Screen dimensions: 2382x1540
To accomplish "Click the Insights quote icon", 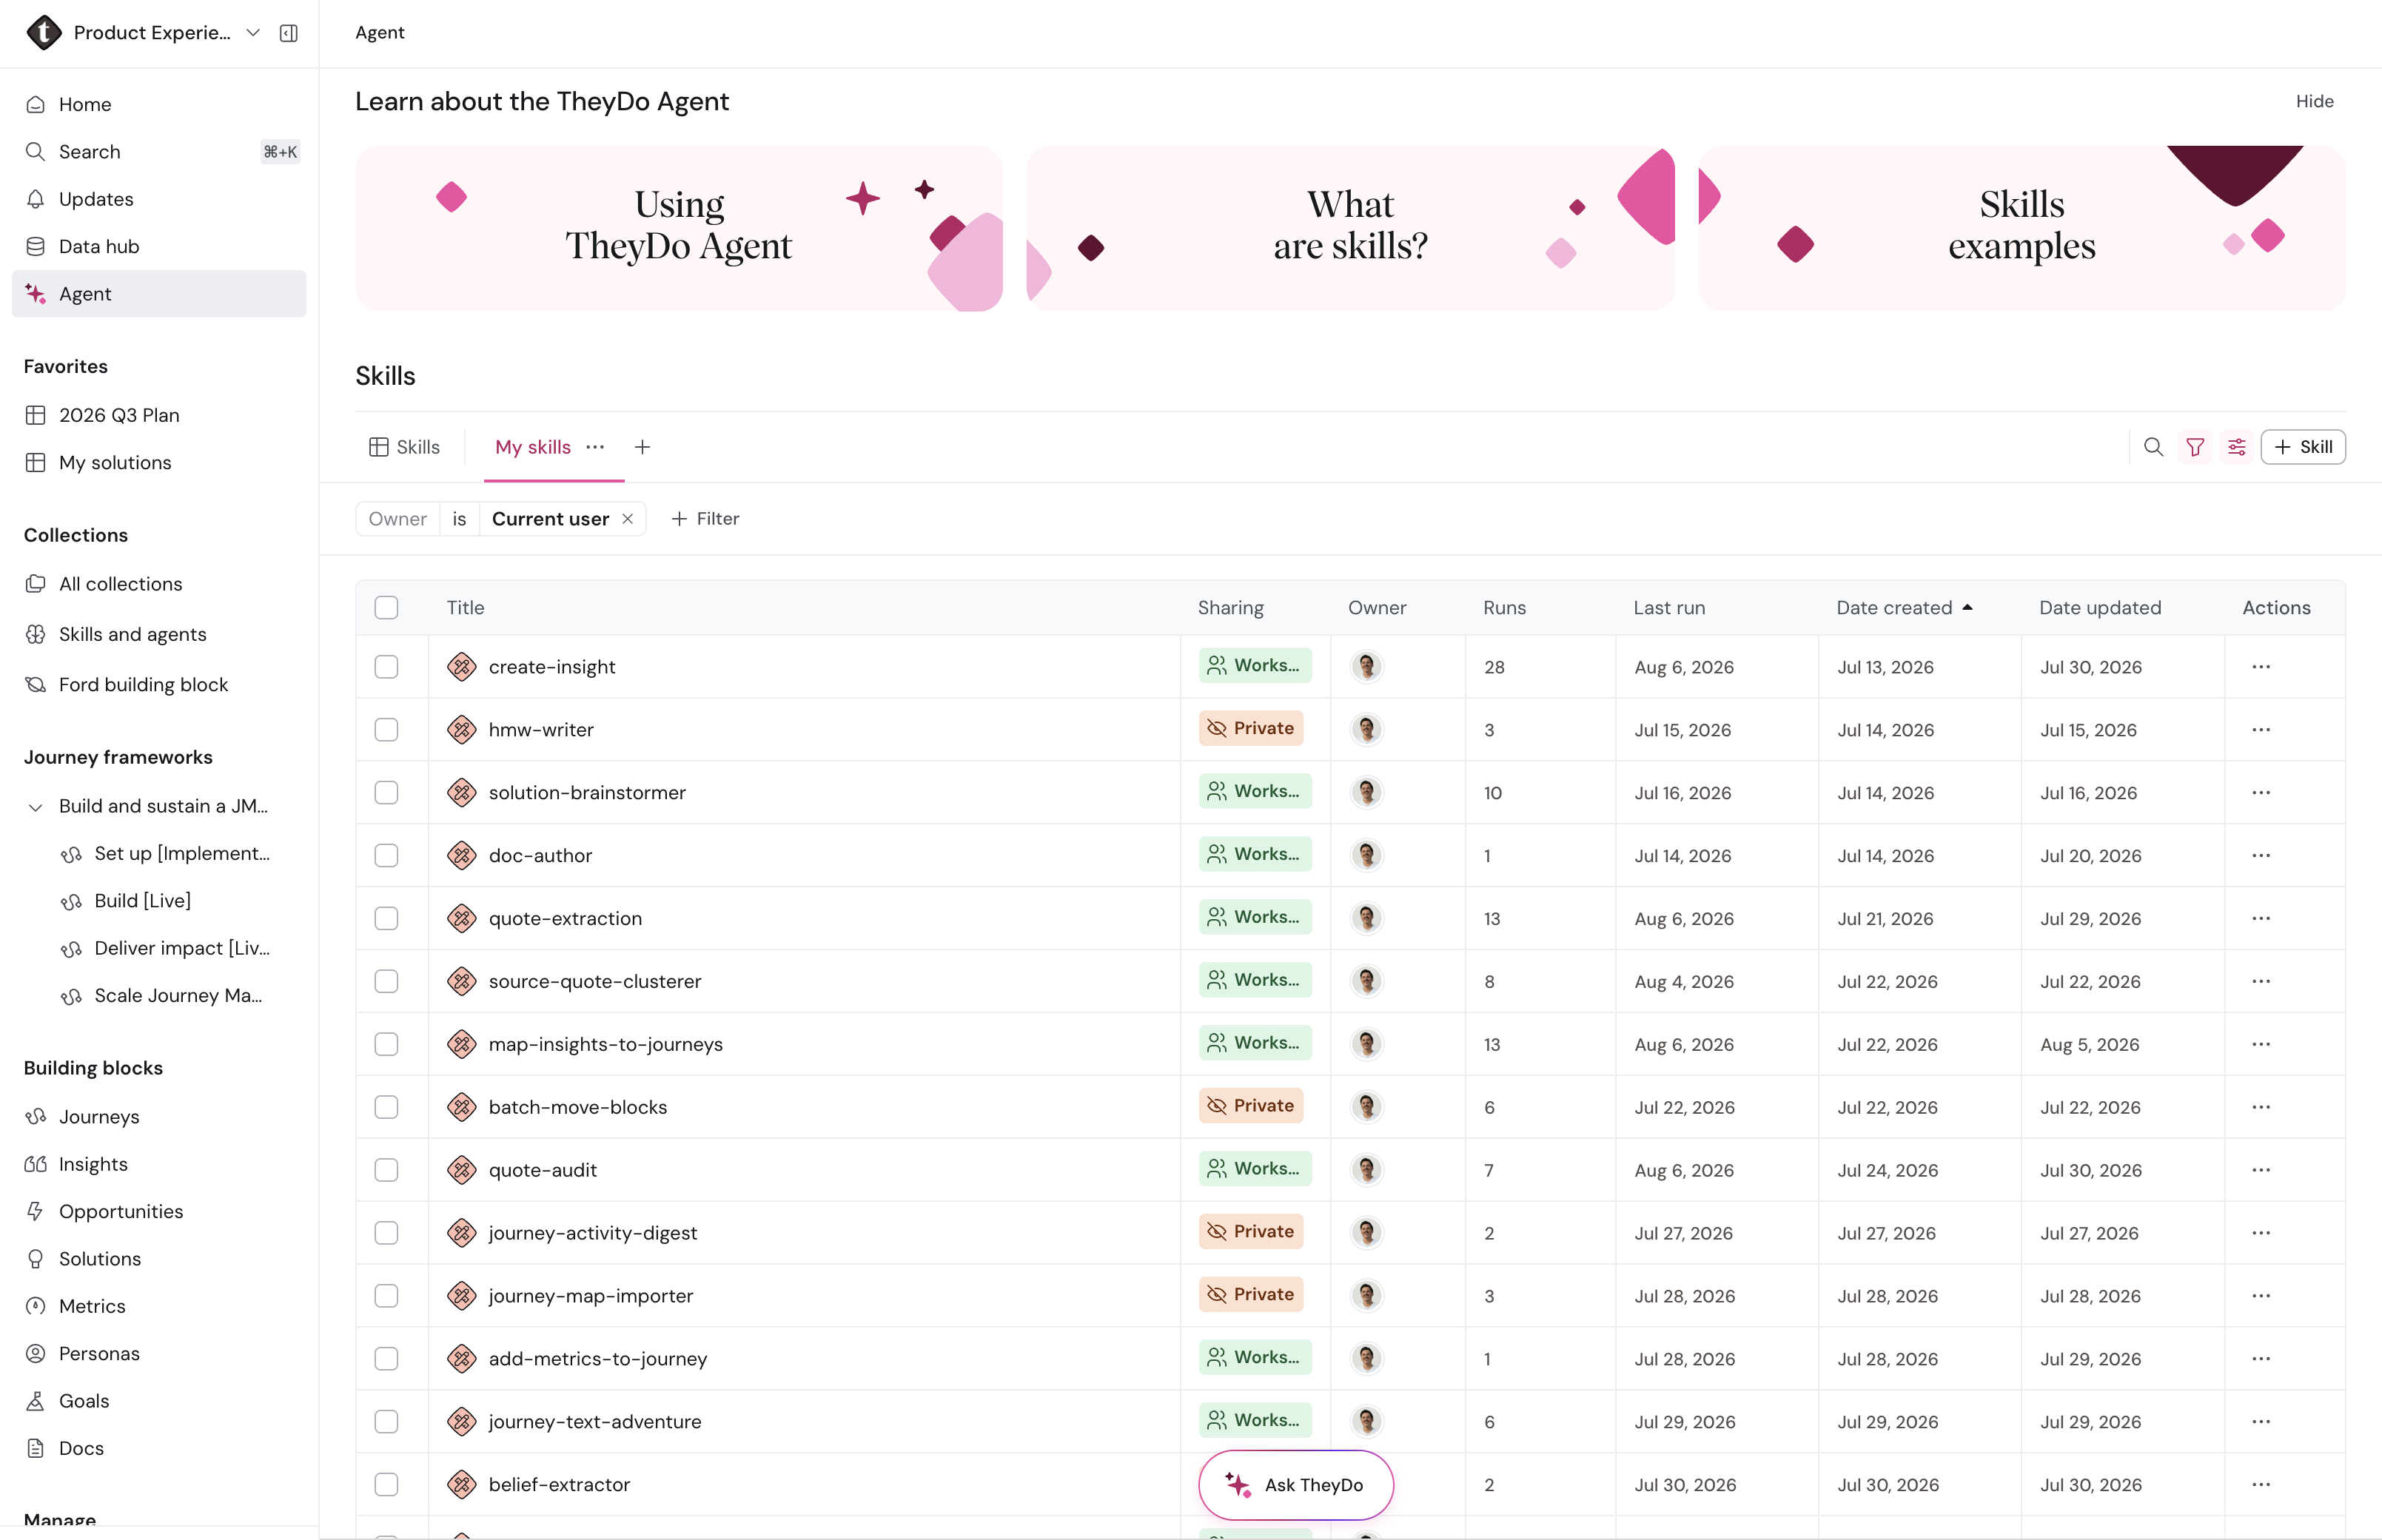I will pos(36,1164).
